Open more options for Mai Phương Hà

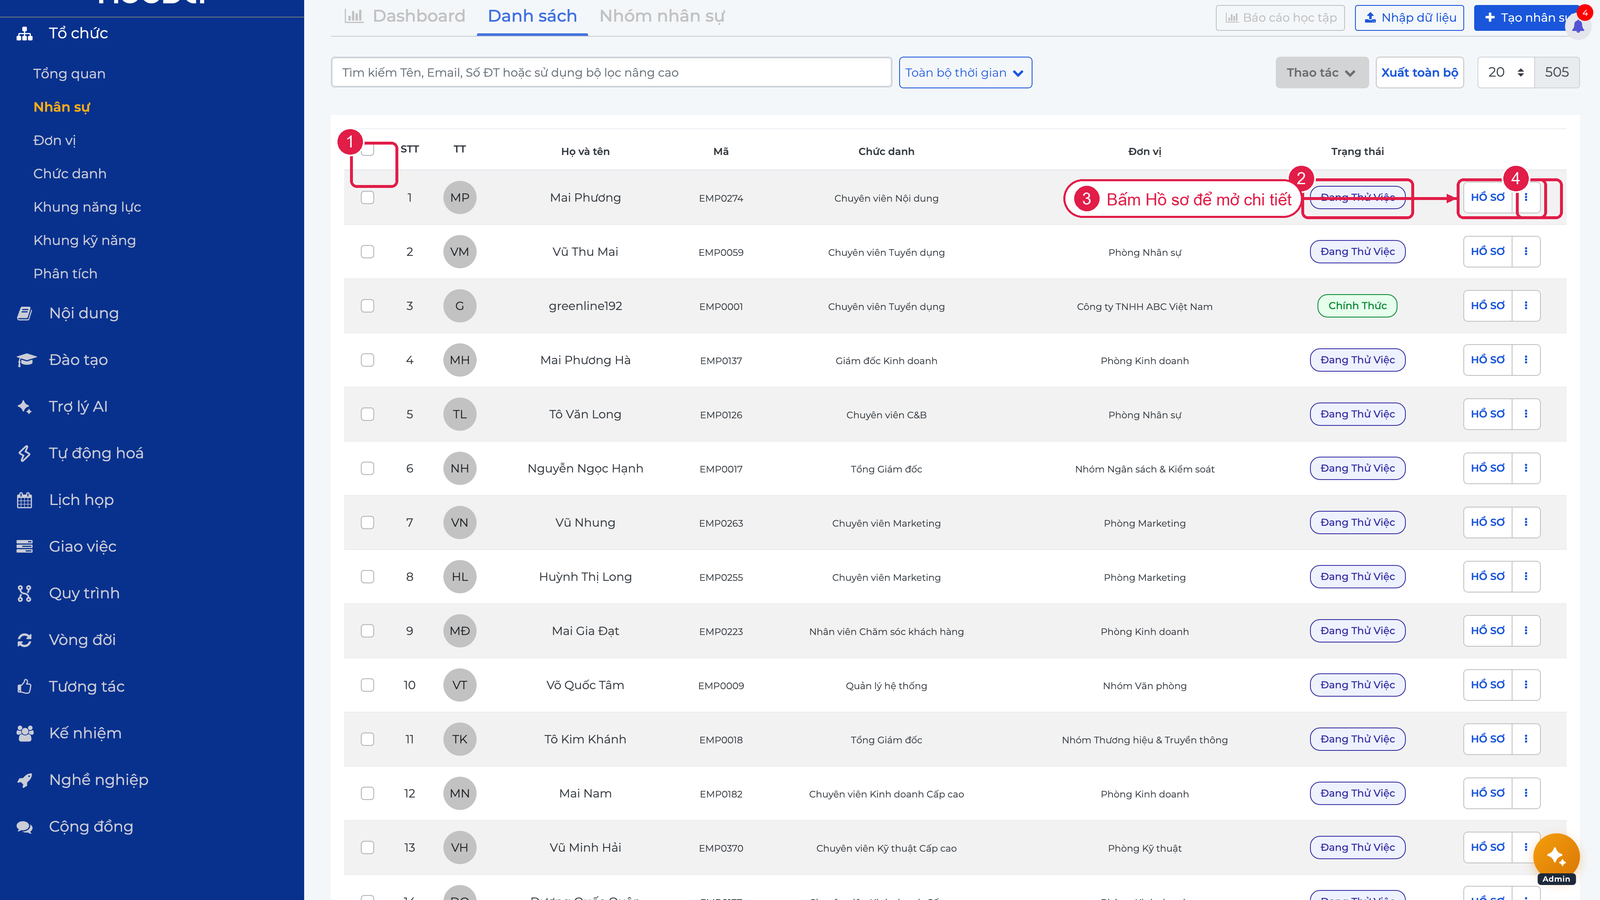[1526, 360]
